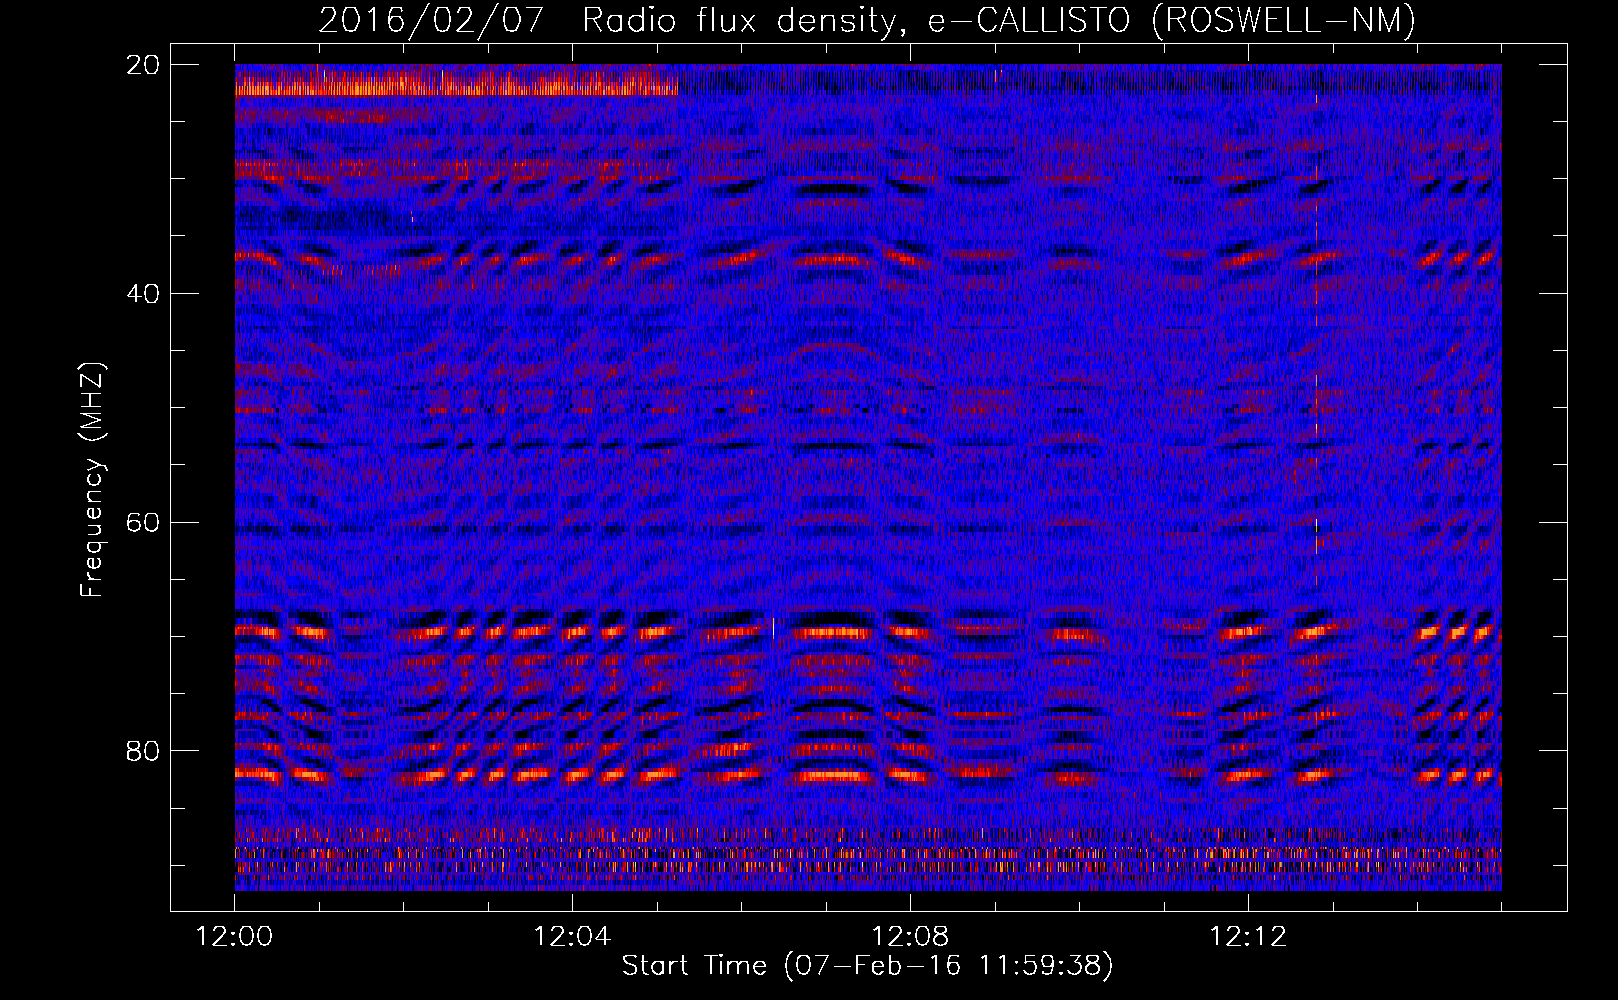Click the bright orange band near 21 MHz
This screenshot has height=1000, width=1618.
pyautogui.click(x=456, y=84)
